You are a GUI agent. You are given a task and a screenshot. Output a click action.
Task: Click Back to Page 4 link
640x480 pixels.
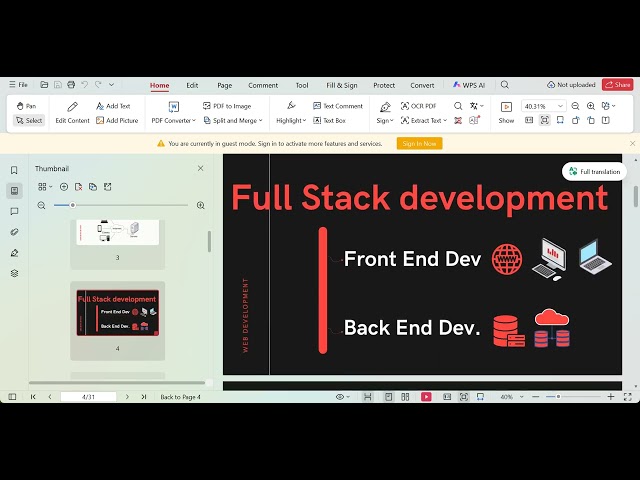(180, 397)
